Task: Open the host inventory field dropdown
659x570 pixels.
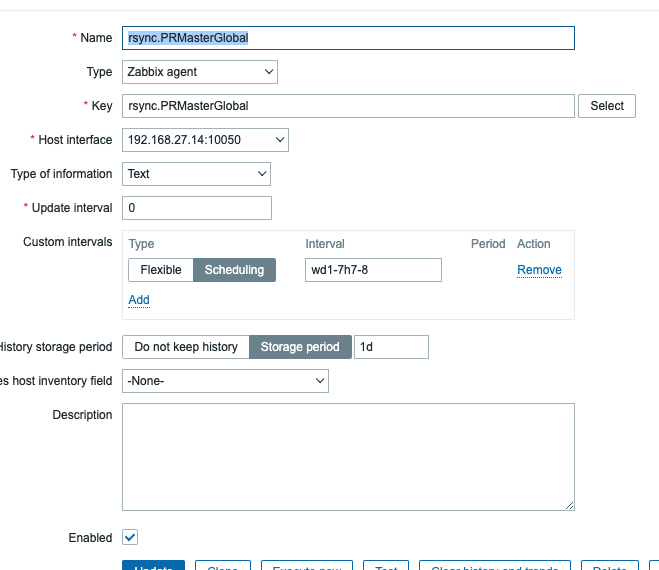Action: pos(225,381)
